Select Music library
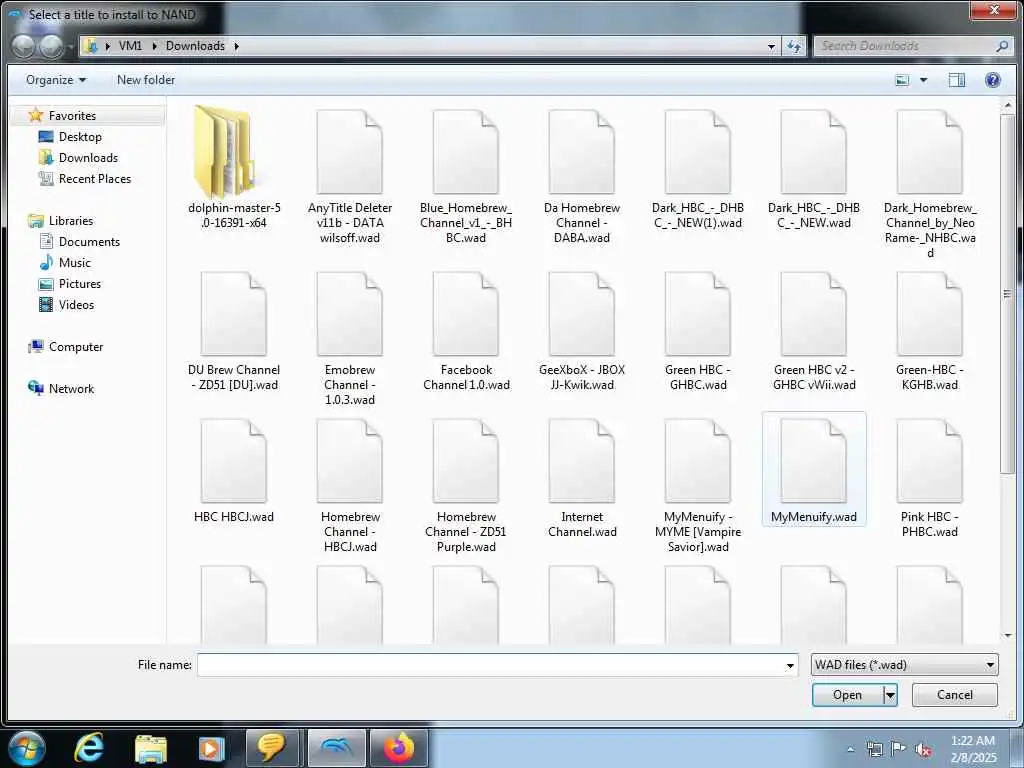Viewport: 1024px width, 768px height. 74,263
